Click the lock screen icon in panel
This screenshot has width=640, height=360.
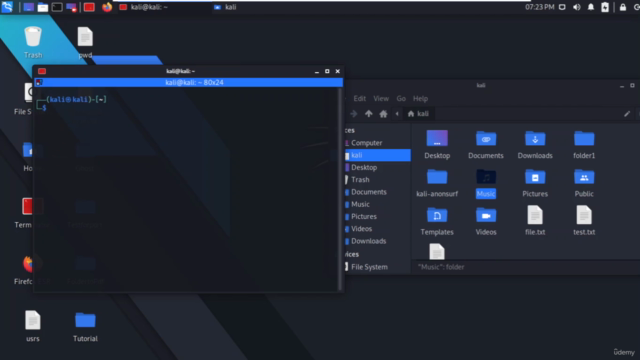click(623, 7)
